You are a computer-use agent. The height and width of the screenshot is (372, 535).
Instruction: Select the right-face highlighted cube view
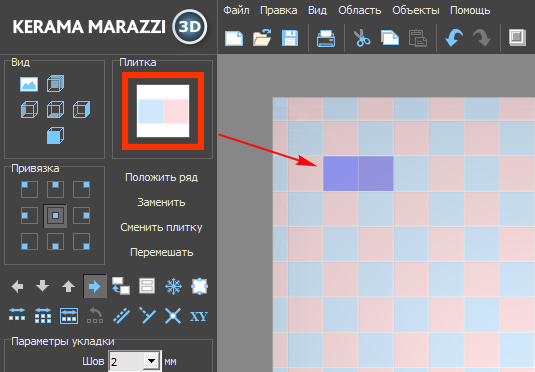(82, 110)
